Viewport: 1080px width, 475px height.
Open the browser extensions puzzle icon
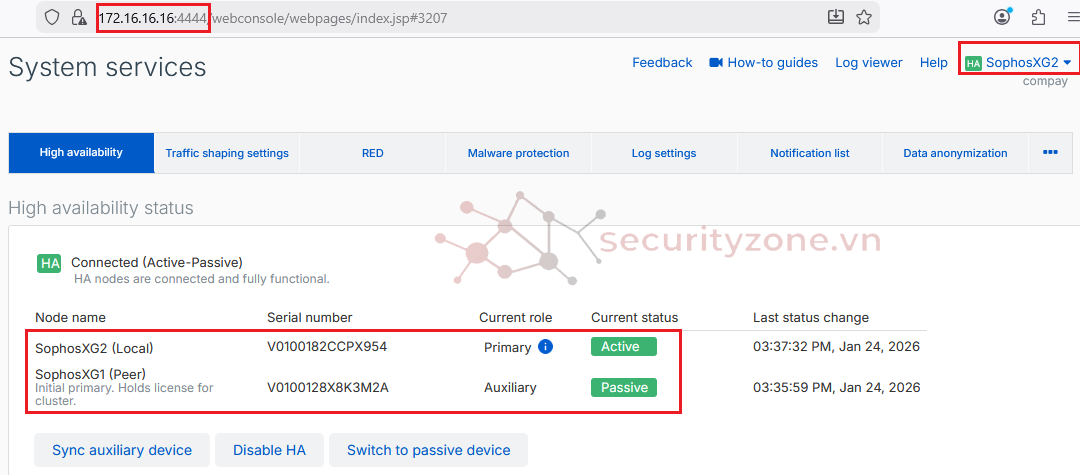tap(1038, 17)
